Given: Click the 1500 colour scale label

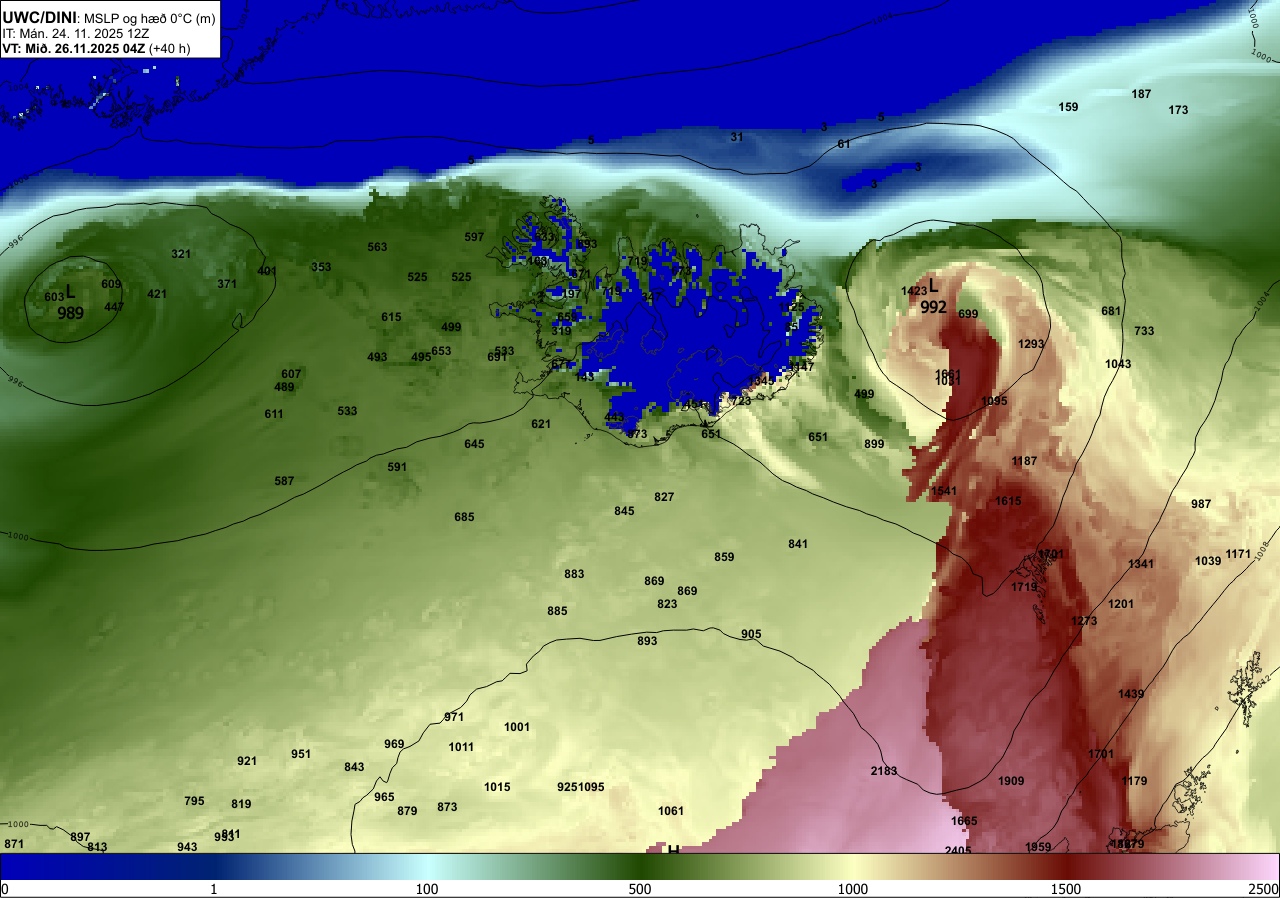Looking at the screenshot, I should [x=1066, y=889].
